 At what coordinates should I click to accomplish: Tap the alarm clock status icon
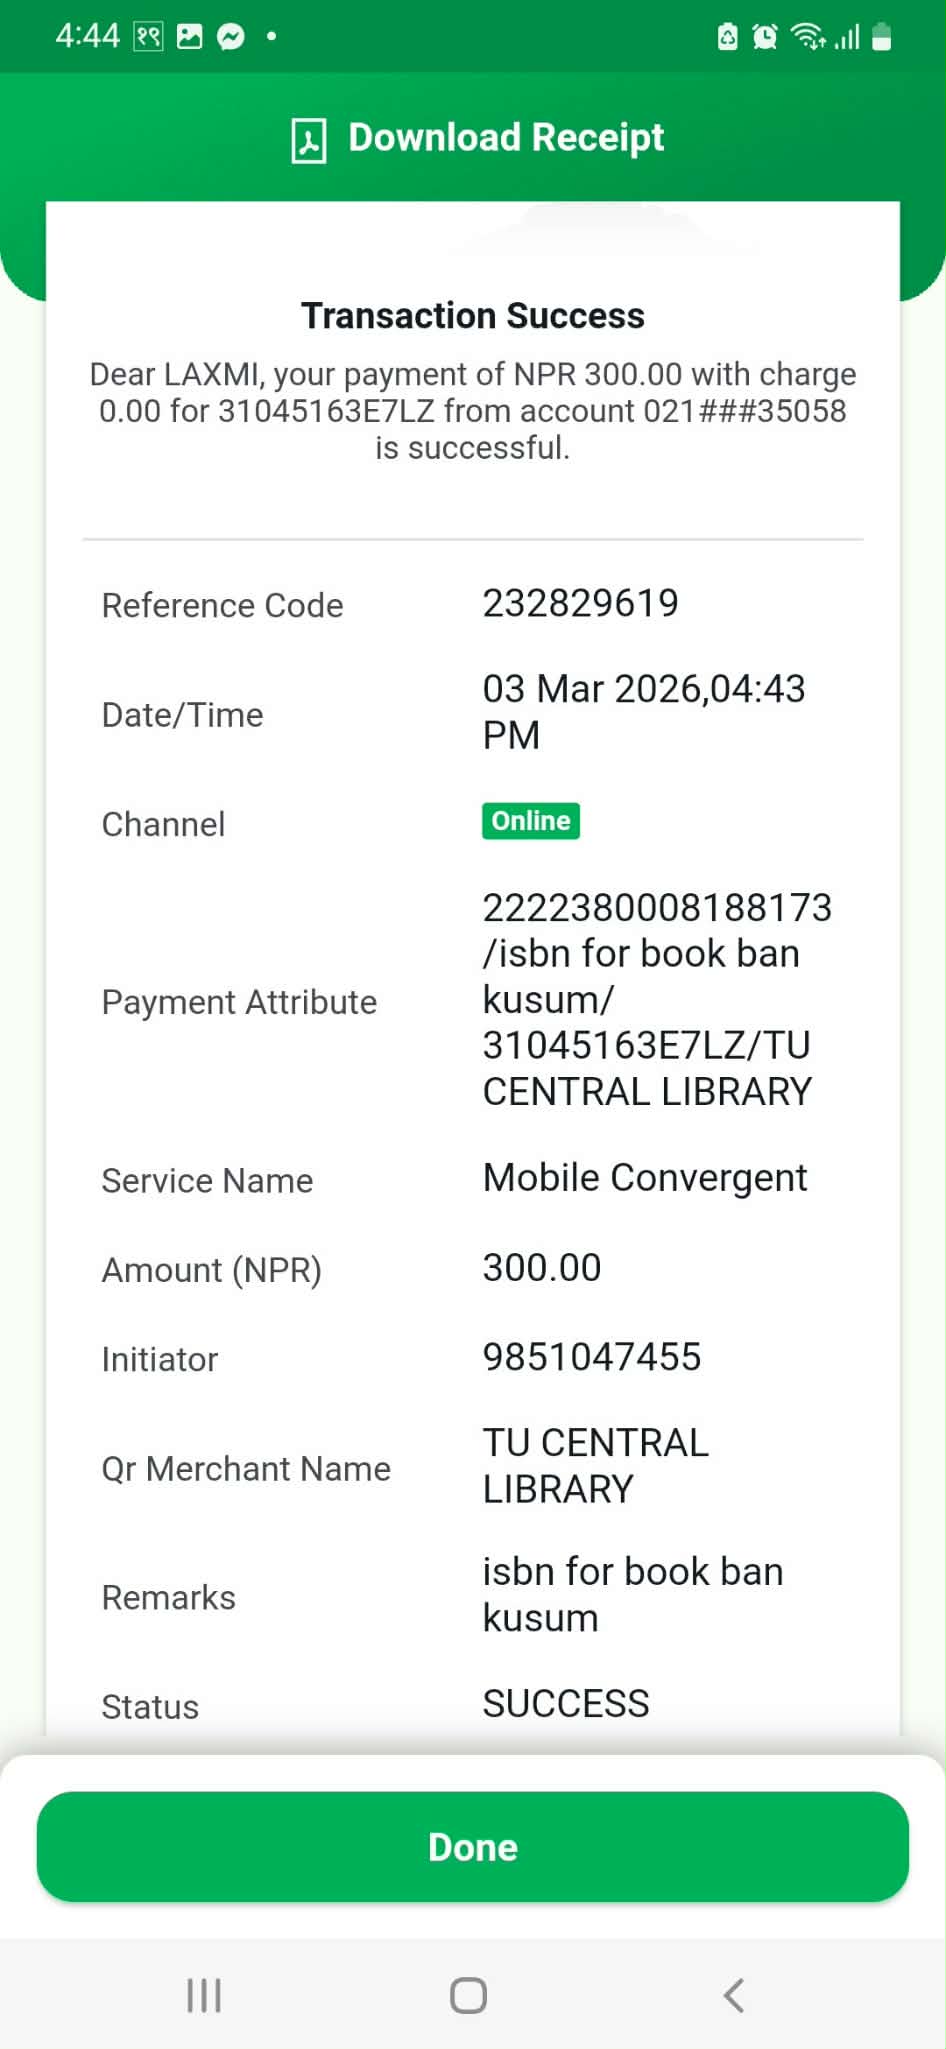point(765,37)
